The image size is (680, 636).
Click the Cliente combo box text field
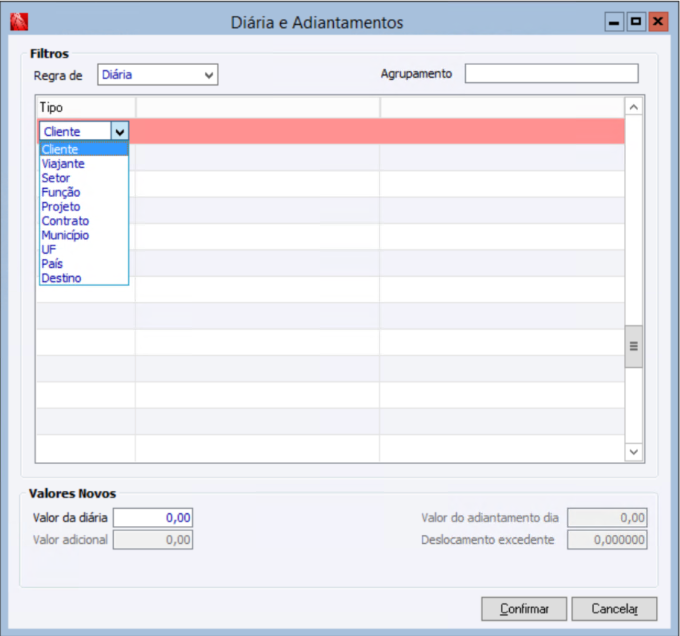tap(75, 131)
